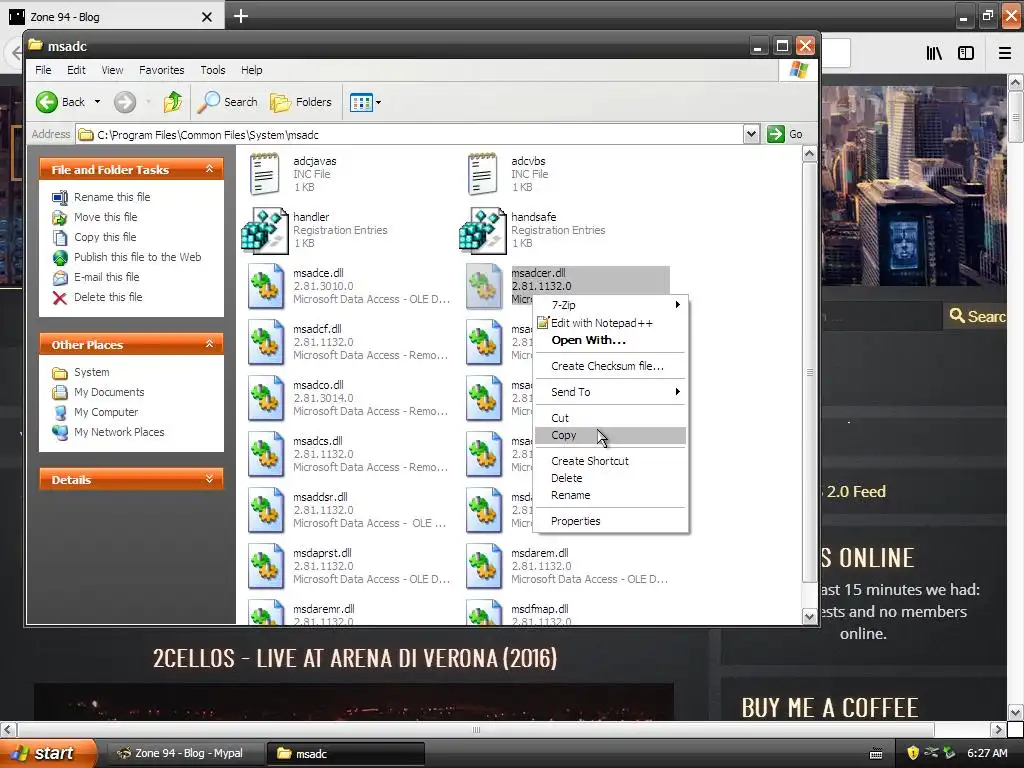Click E-mail this file
Image resolution: width=1024 pixels, height=768 pixels.
tap(106, 277)
